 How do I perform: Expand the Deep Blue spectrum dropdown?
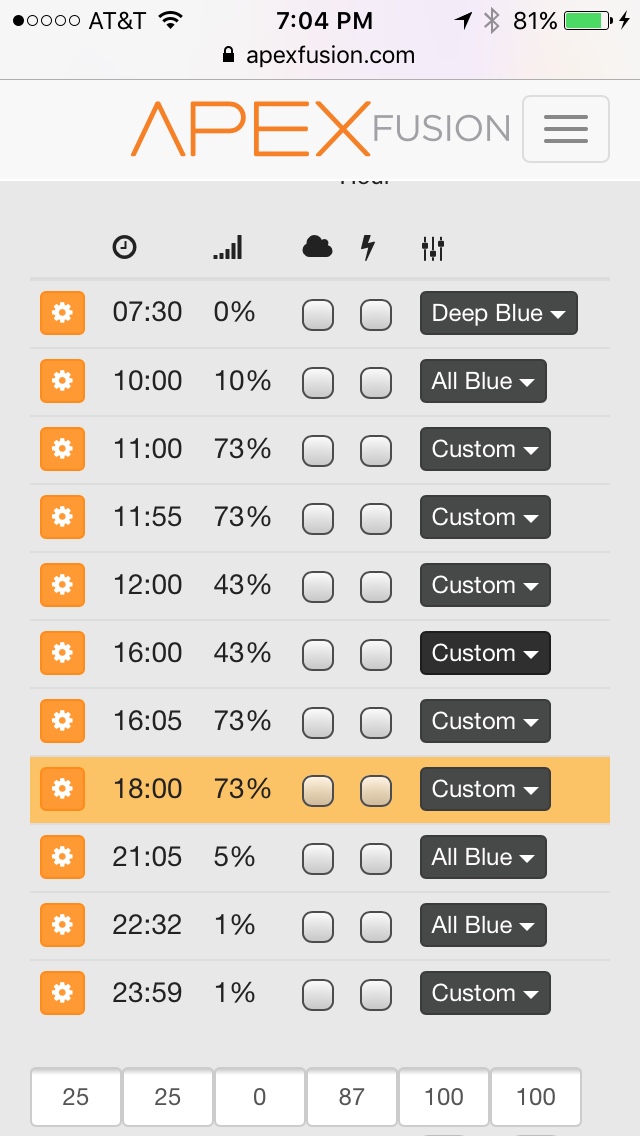tap(499, 313)
